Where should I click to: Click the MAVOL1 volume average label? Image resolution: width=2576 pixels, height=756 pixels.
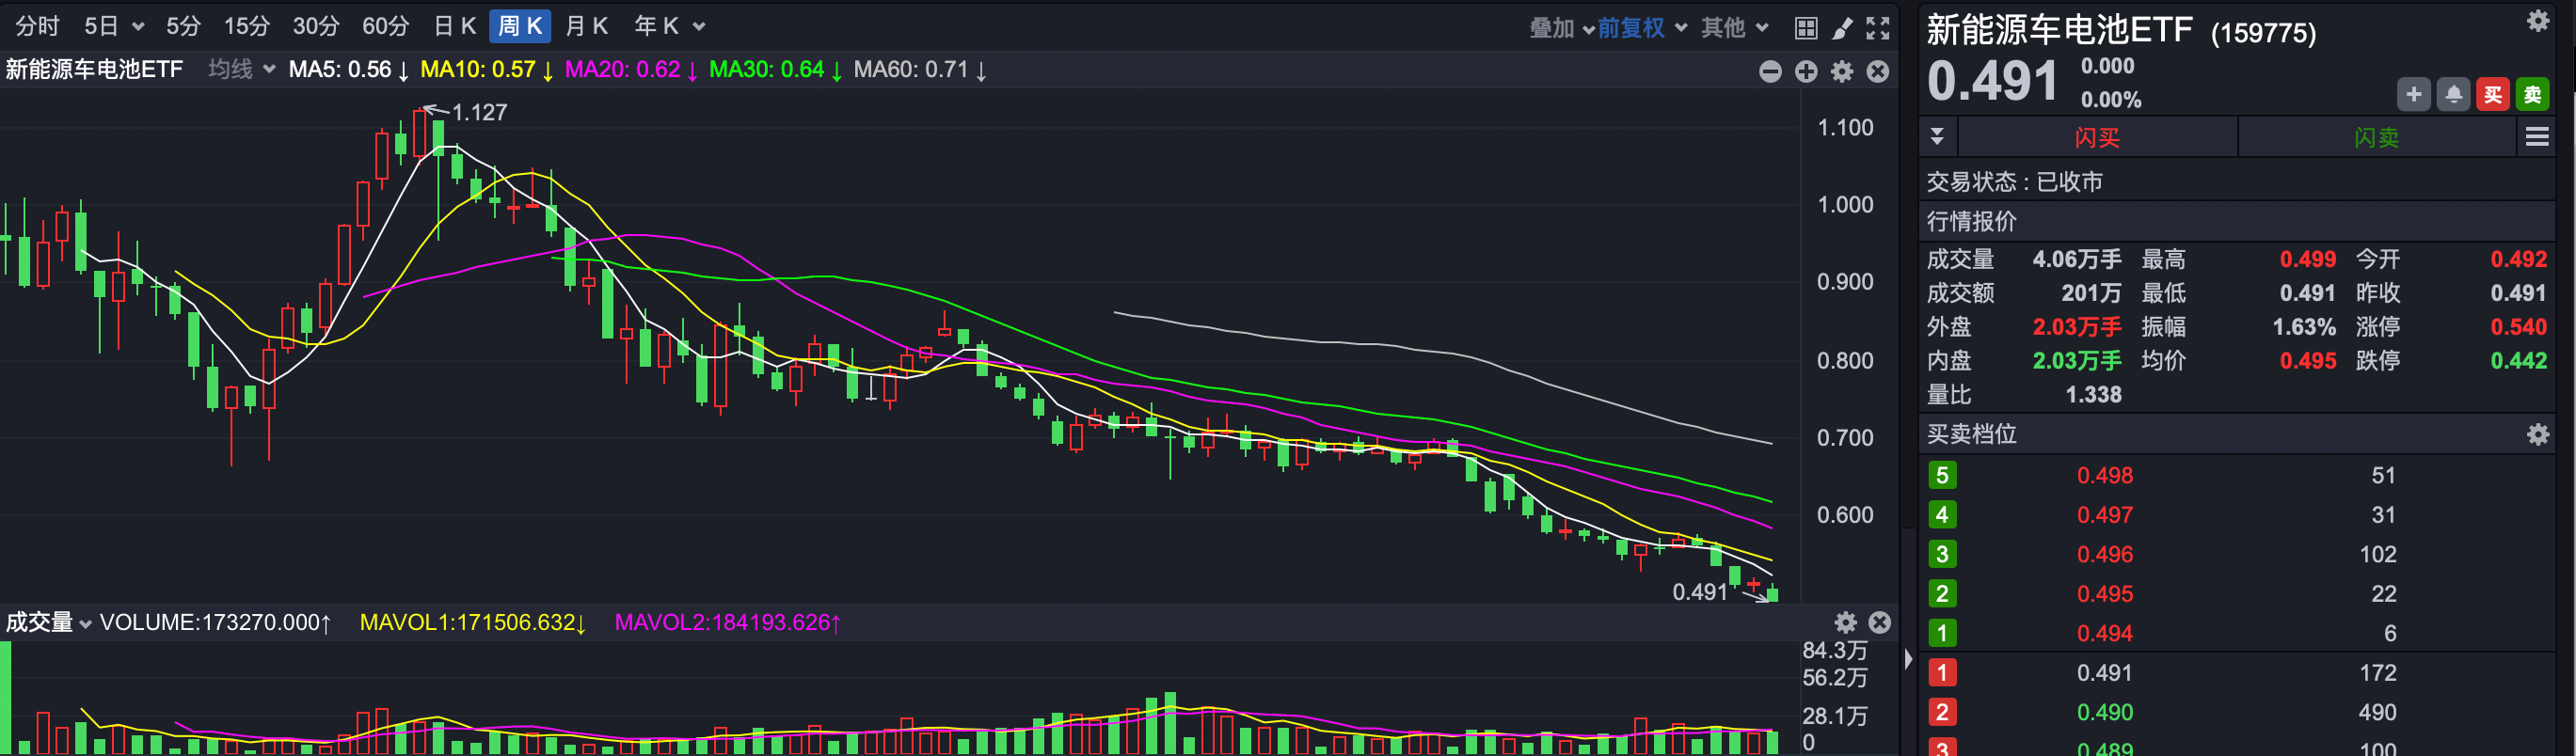472,622
